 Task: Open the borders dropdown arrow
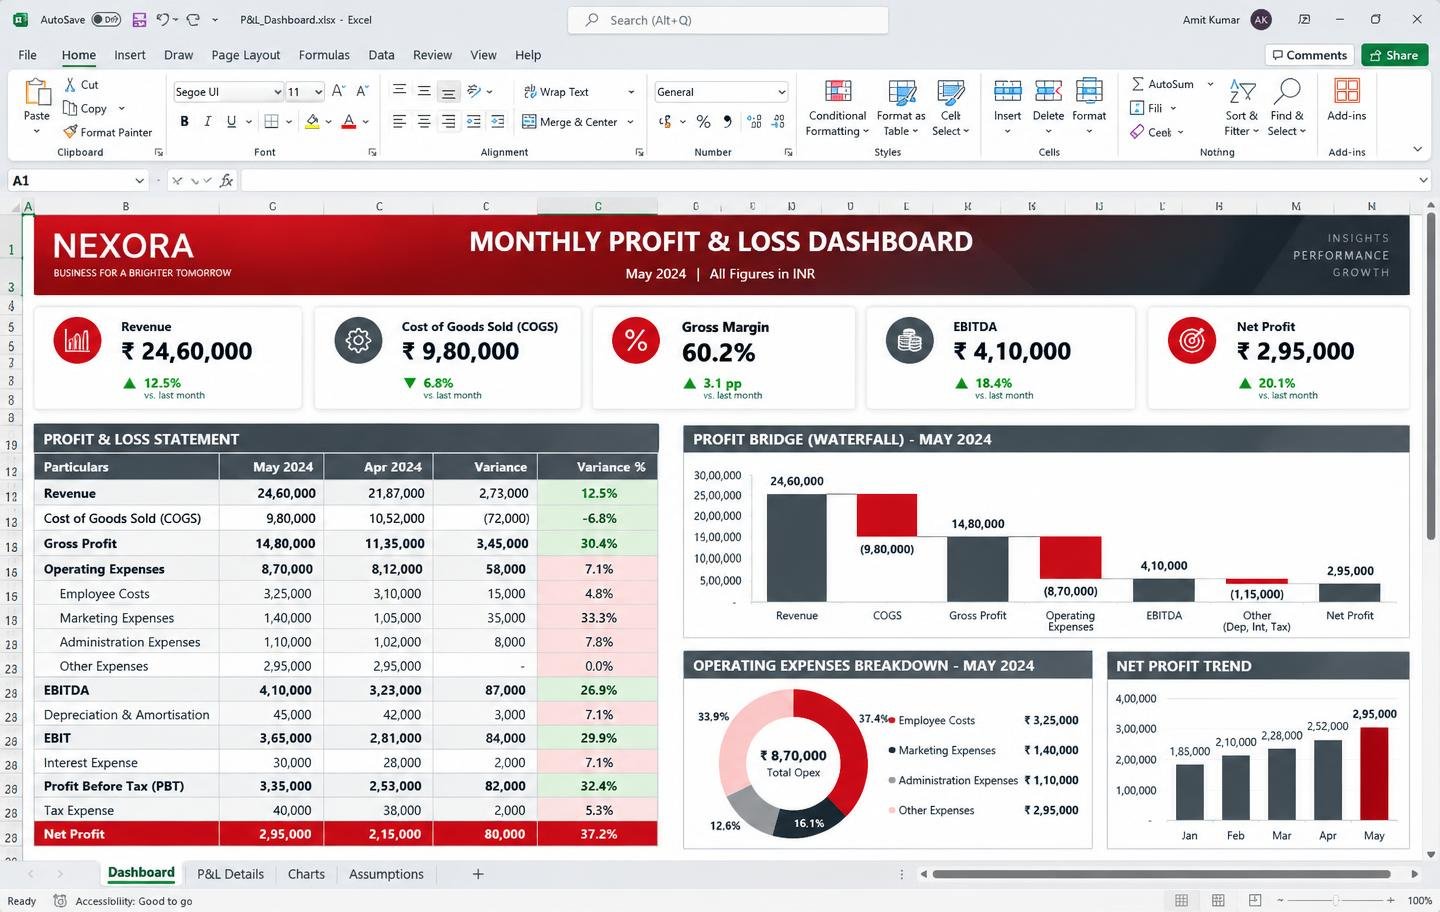(x=288, y=122)
